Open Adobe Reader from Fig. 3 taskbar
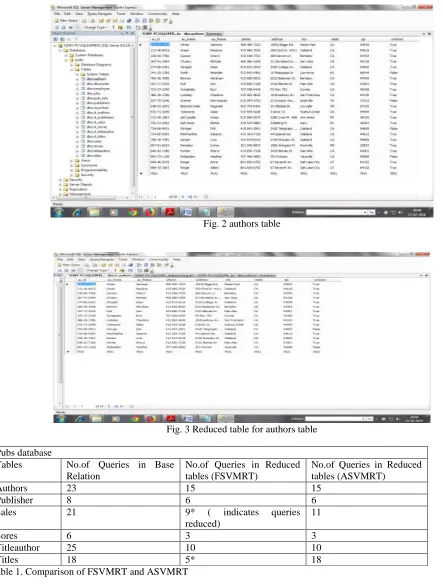443x585 pixels. 171,419
